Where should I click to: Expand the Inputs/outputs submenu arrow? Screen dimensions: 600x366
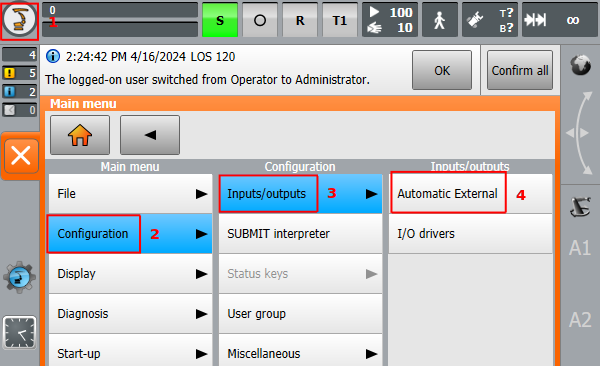coord(371,194)
